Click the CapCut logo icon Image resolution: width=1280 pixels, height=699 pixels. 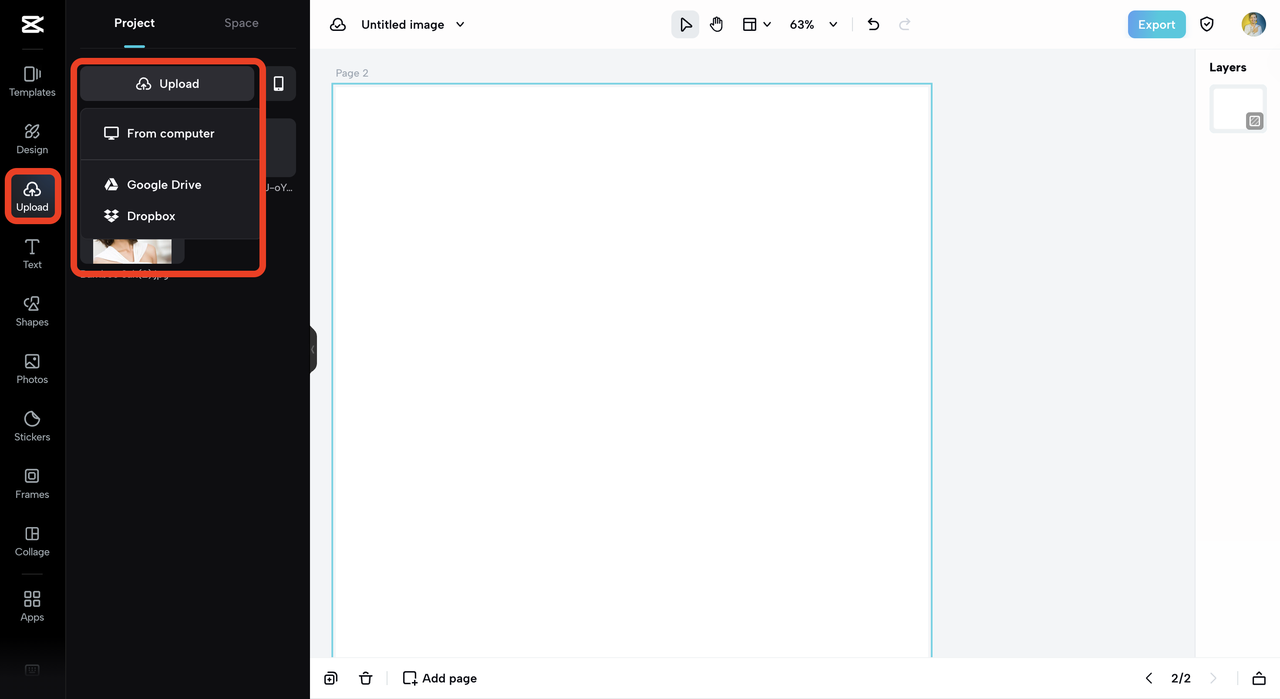click(32, 25)
